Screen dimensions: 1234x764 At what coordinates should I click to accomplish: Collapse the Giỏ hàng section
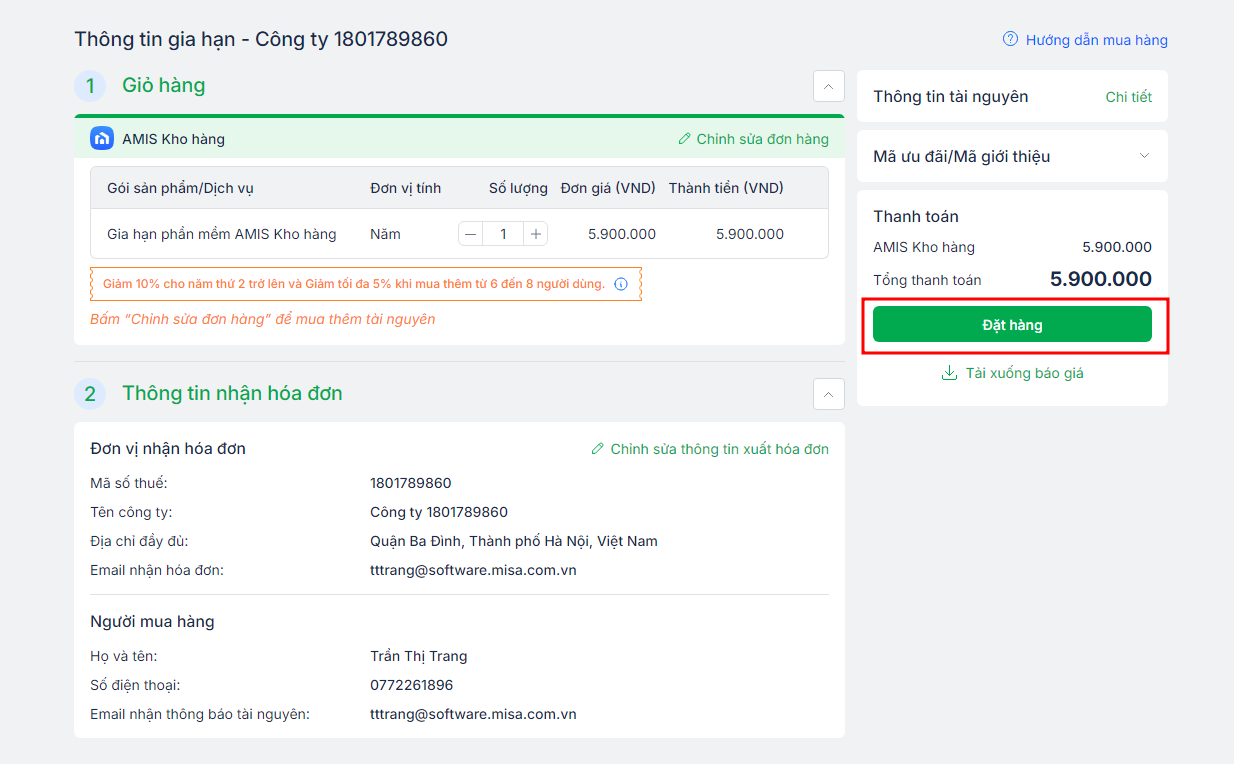tap(828, 87)
